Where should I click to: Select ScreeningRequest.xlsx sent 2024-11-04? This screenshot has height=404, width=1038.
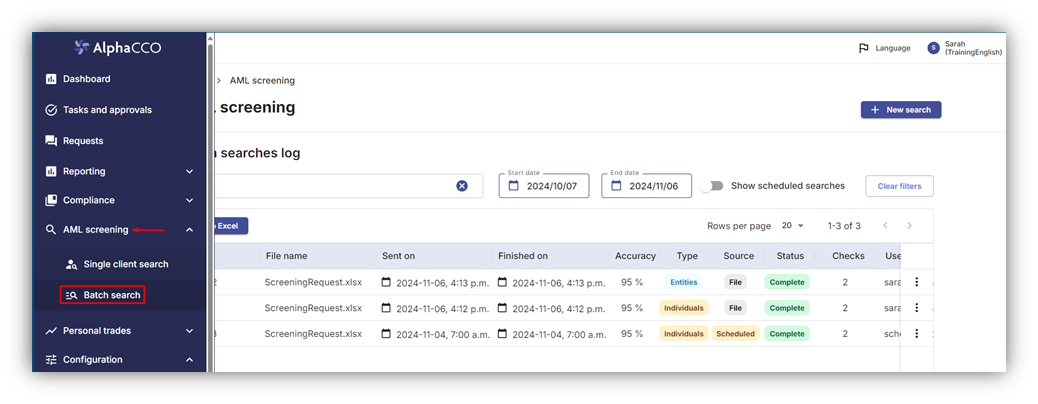tap(313, 334)
